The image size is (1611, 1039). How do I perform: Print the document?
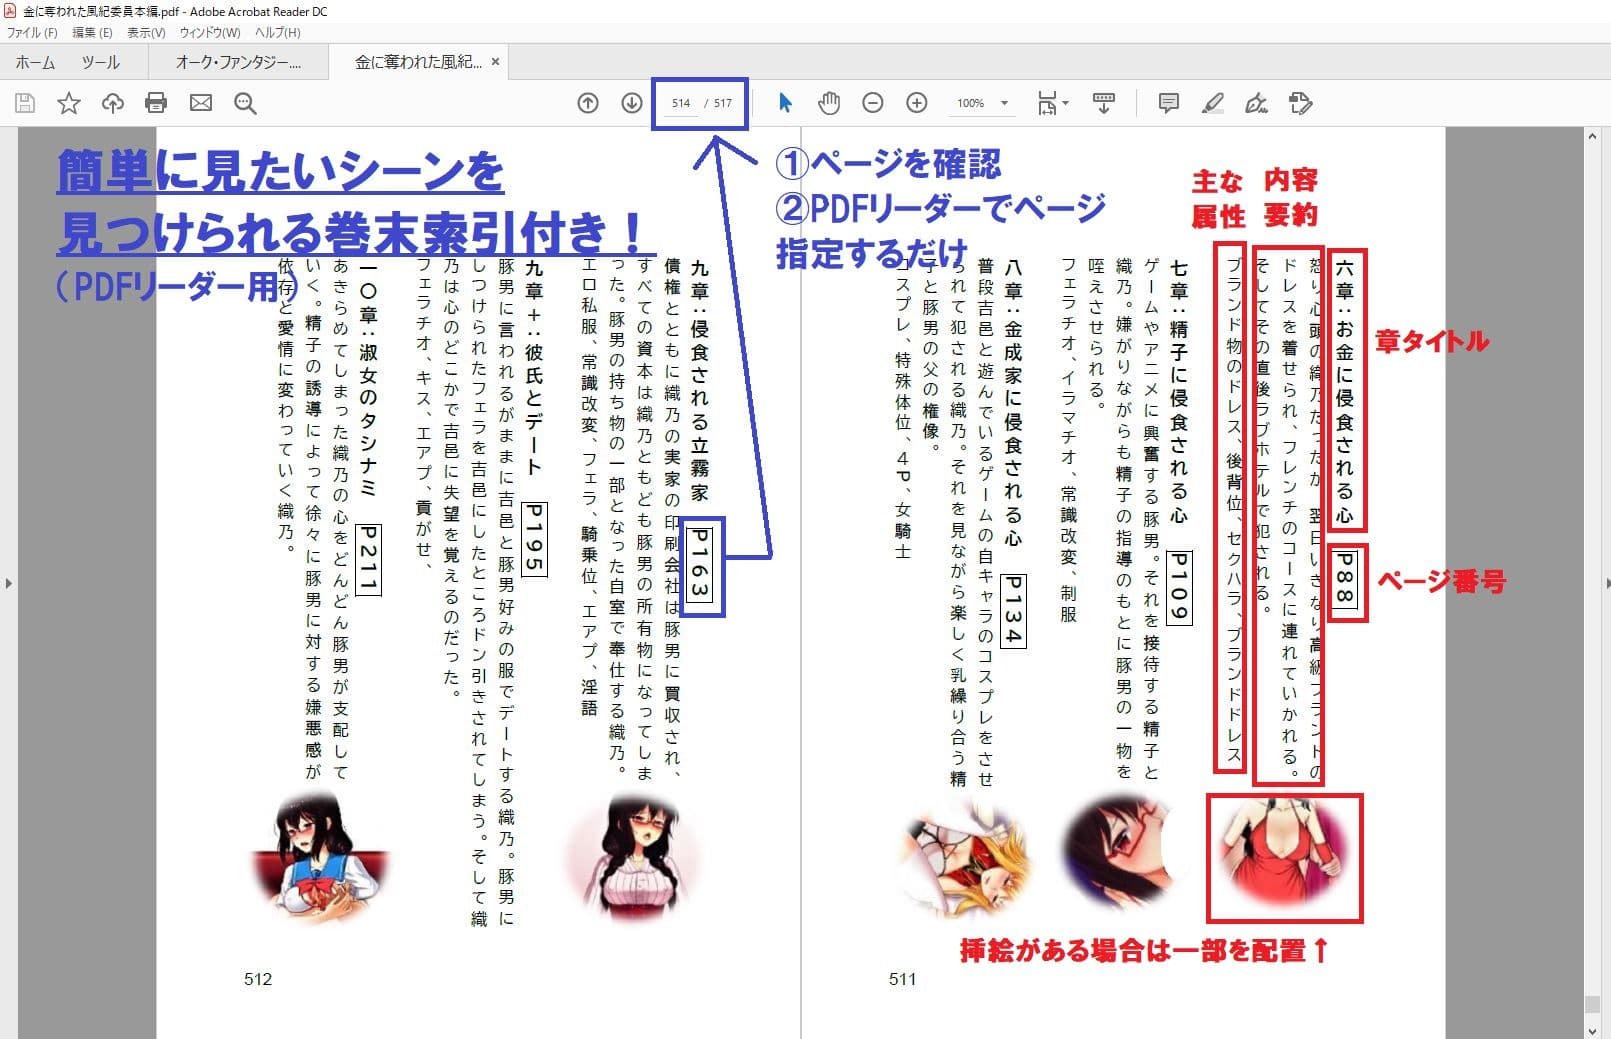(156, 103)
